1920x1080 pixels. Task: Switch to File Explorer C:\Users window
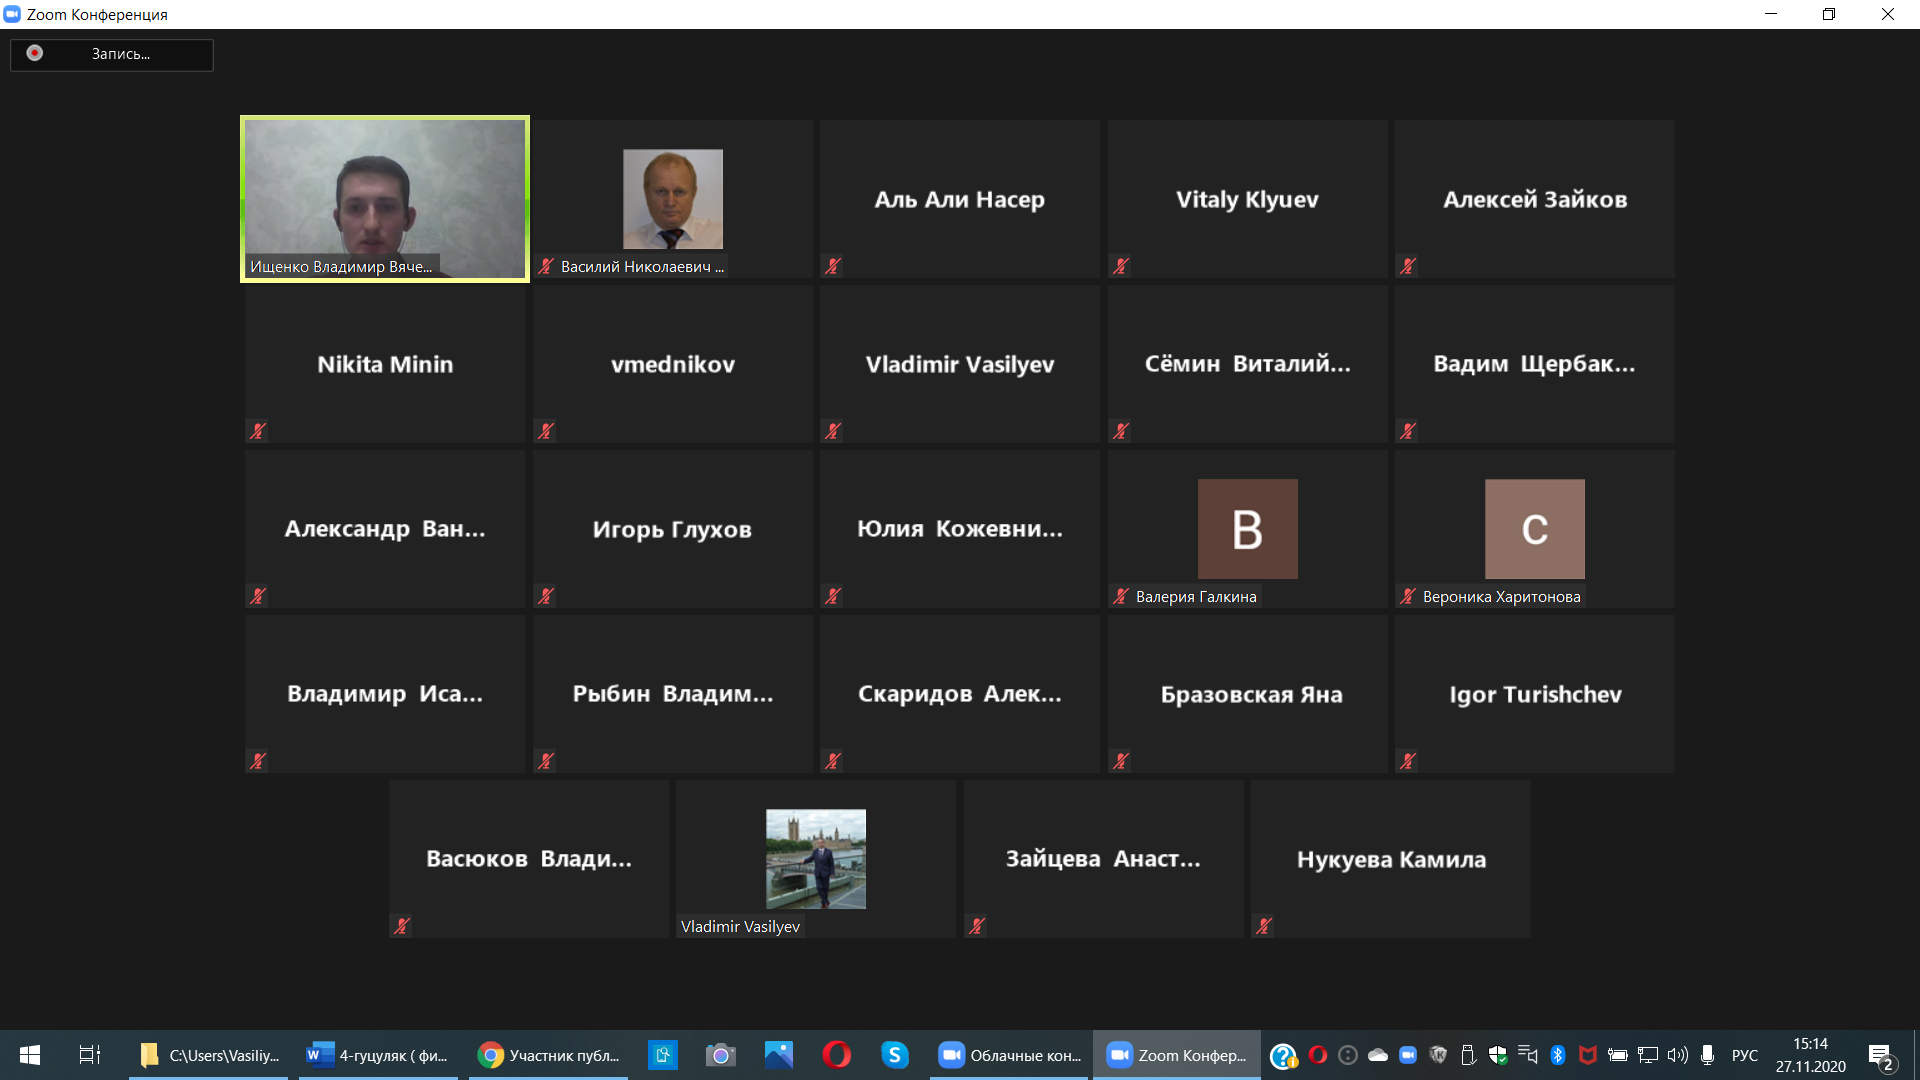208,1055
